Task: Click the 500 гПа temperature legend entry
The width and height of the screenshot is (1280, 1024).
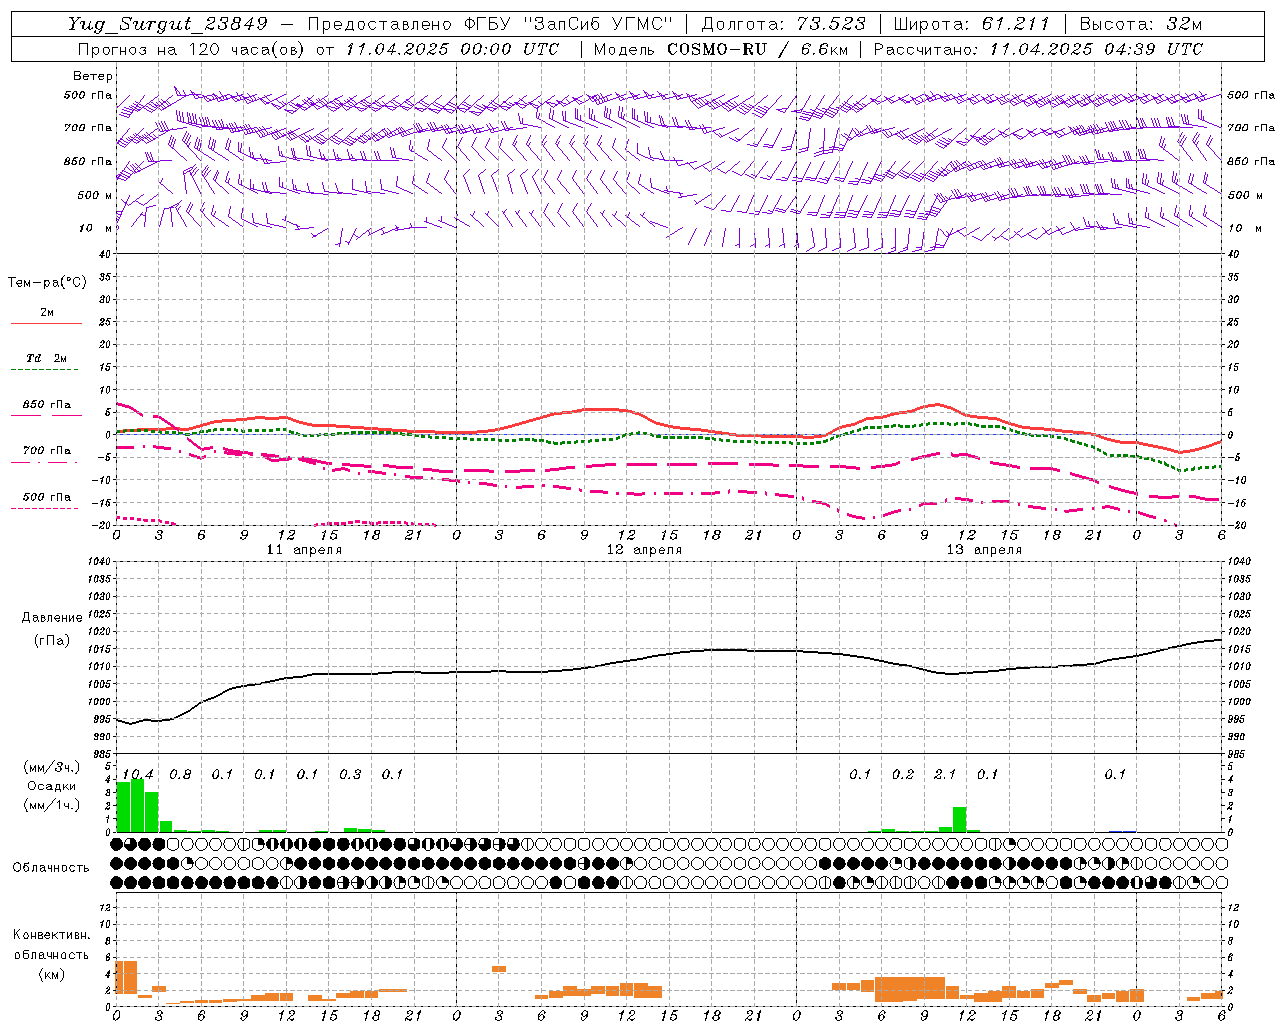Action: (46, 497)
